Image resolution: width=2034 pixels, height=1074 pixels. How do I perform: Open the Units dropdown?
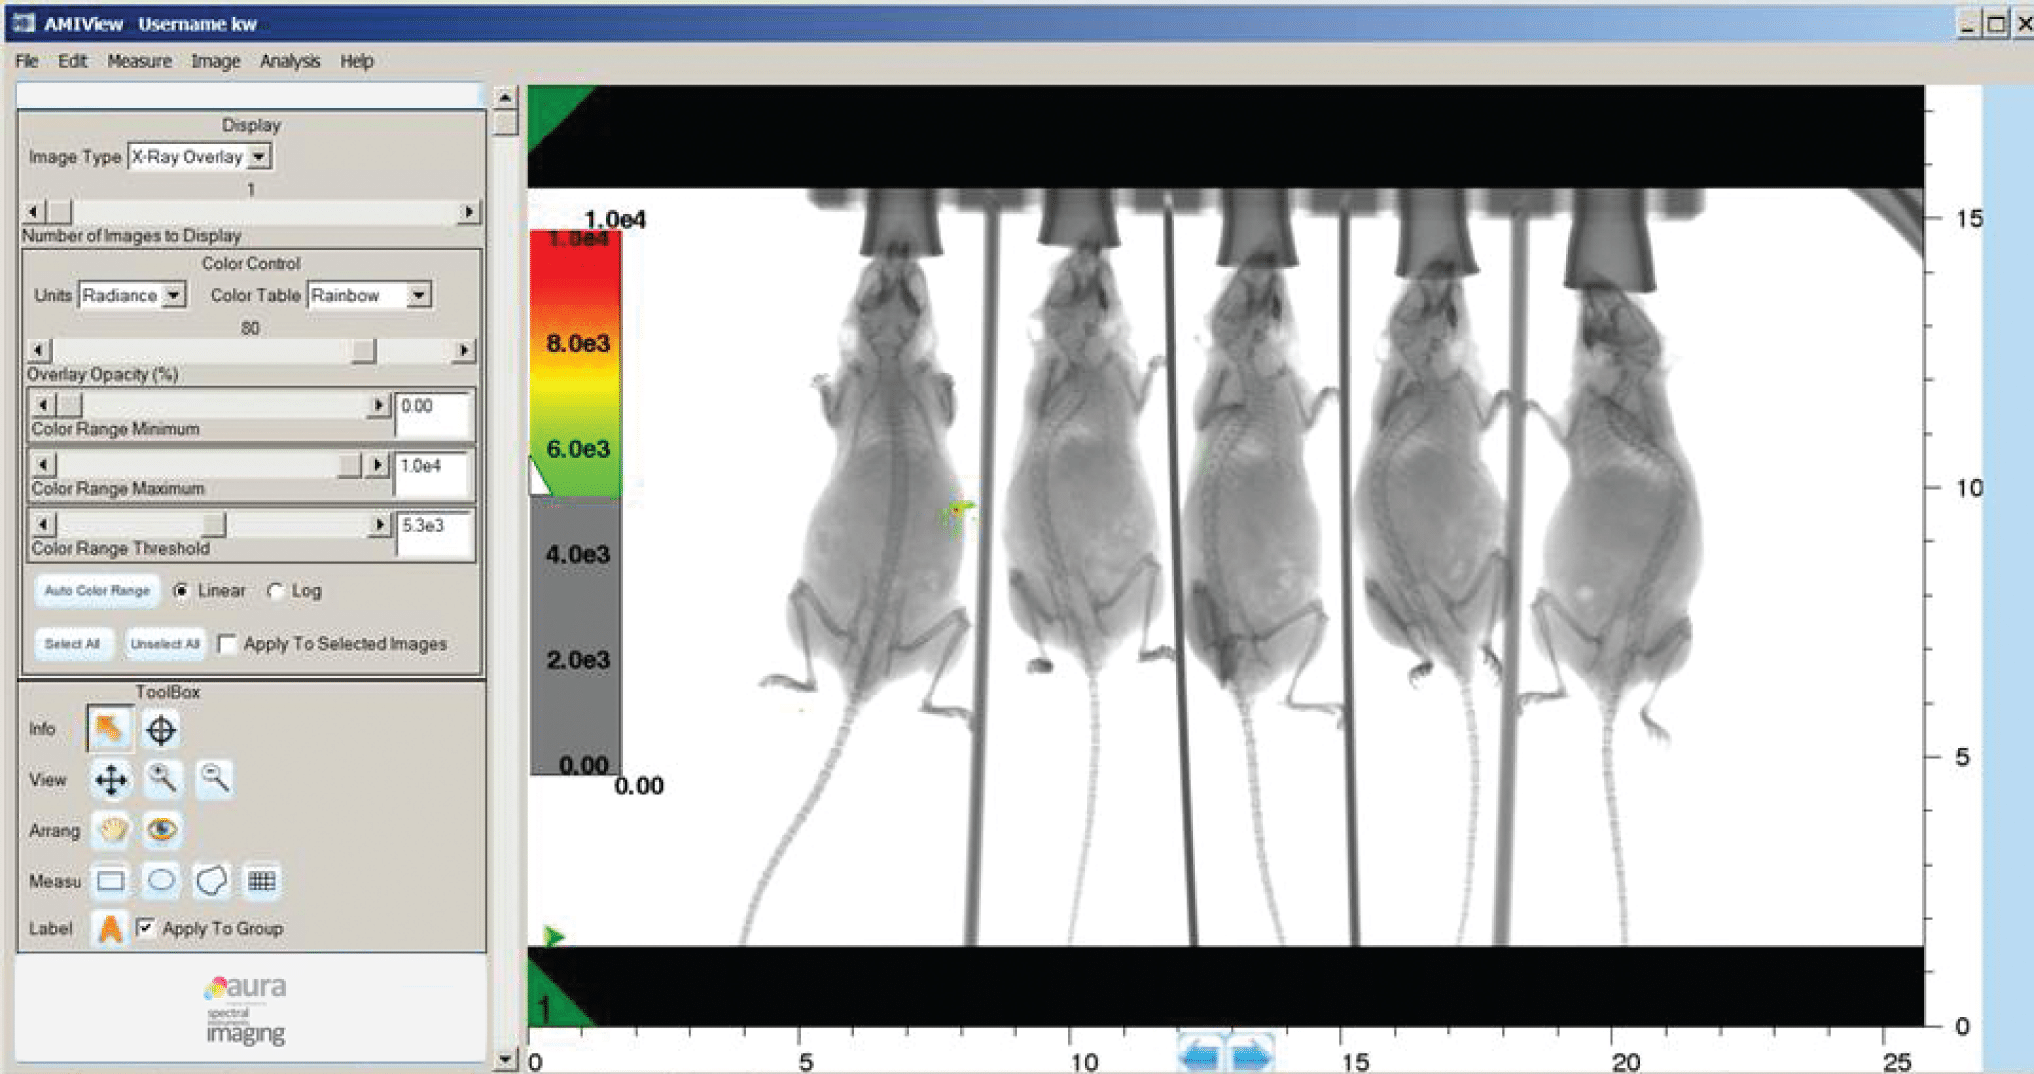[x=174, y=294]
